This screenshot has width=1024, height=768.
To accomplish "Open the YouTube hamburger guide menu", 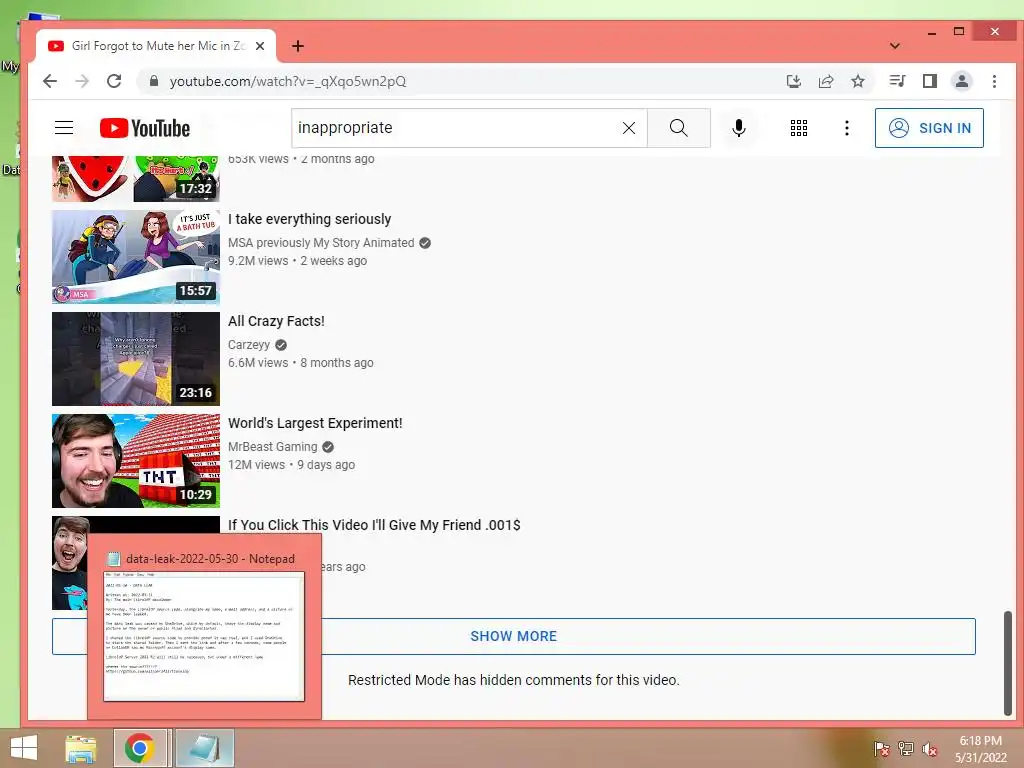I will 64,127.
